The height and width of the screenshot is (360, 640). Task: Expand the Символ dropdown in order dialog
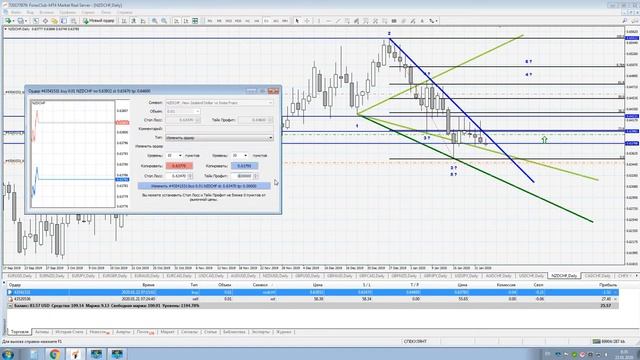tap(270, 103)
